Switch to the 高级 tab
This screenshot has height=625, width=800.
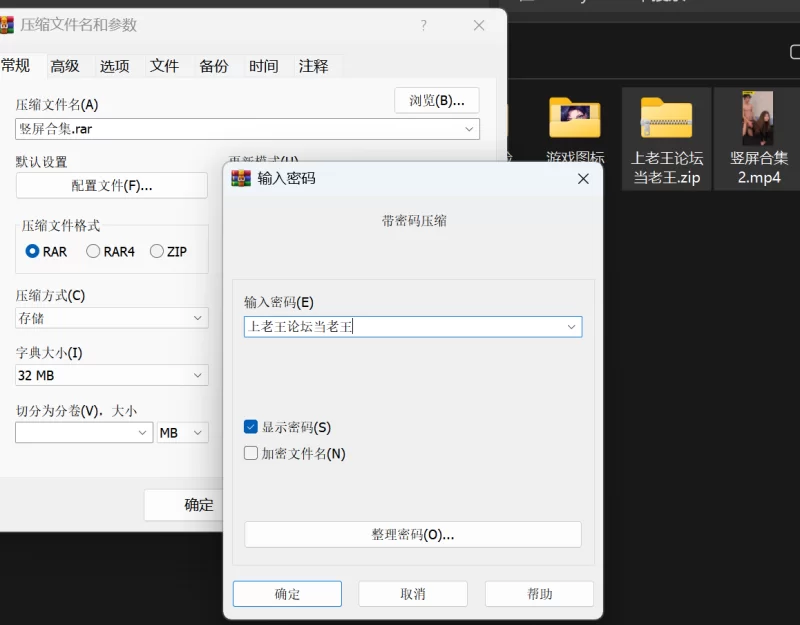tap(65, 66)
